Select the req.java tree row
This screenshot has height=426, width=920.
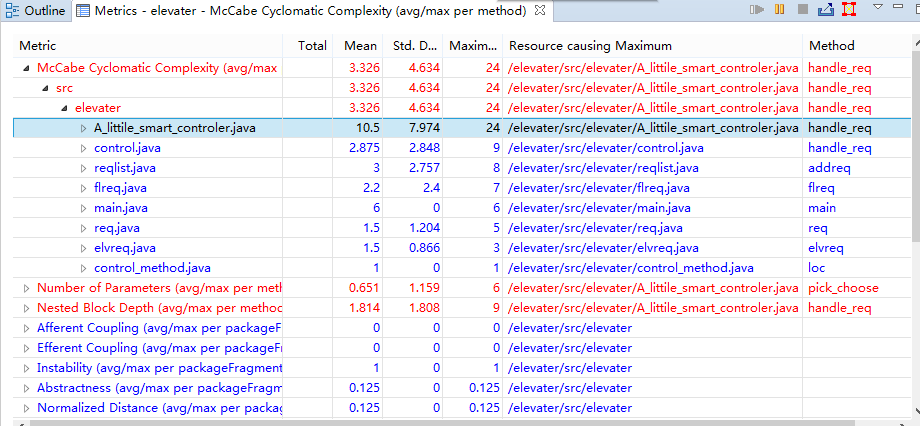click(462, 228)
